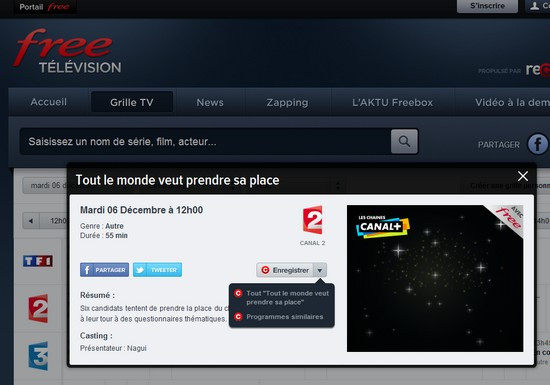550x385 pixels.
Task: Open the Accueil tab
Action: click(x=48, y=102)
